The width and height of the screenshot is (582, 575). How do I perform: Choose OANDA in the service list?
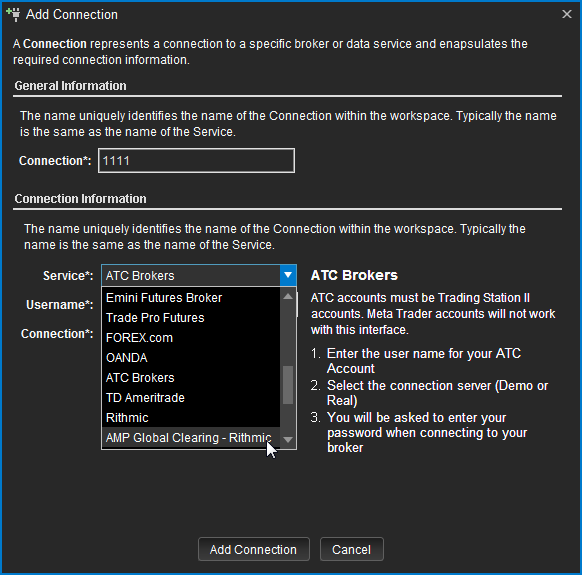(191, 358)
